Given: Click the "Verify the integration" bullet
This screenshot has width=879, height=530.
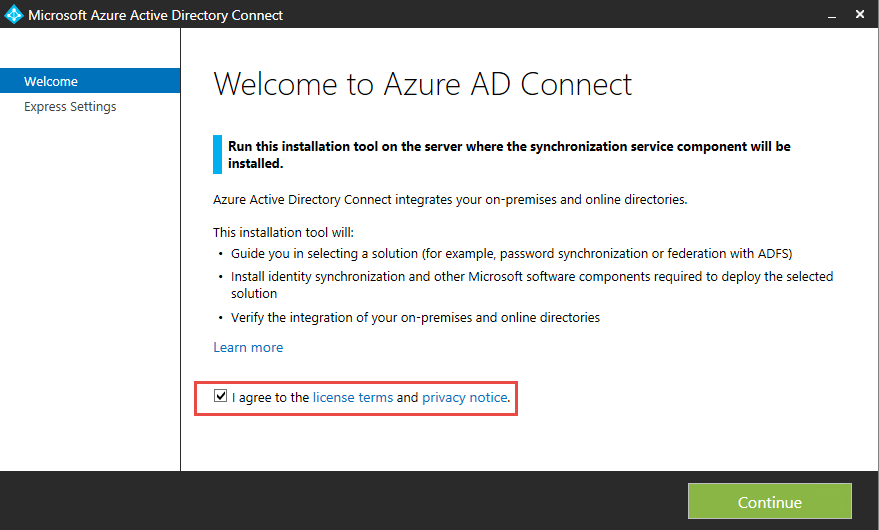Looking at the screenshot, I should (415, 317).
